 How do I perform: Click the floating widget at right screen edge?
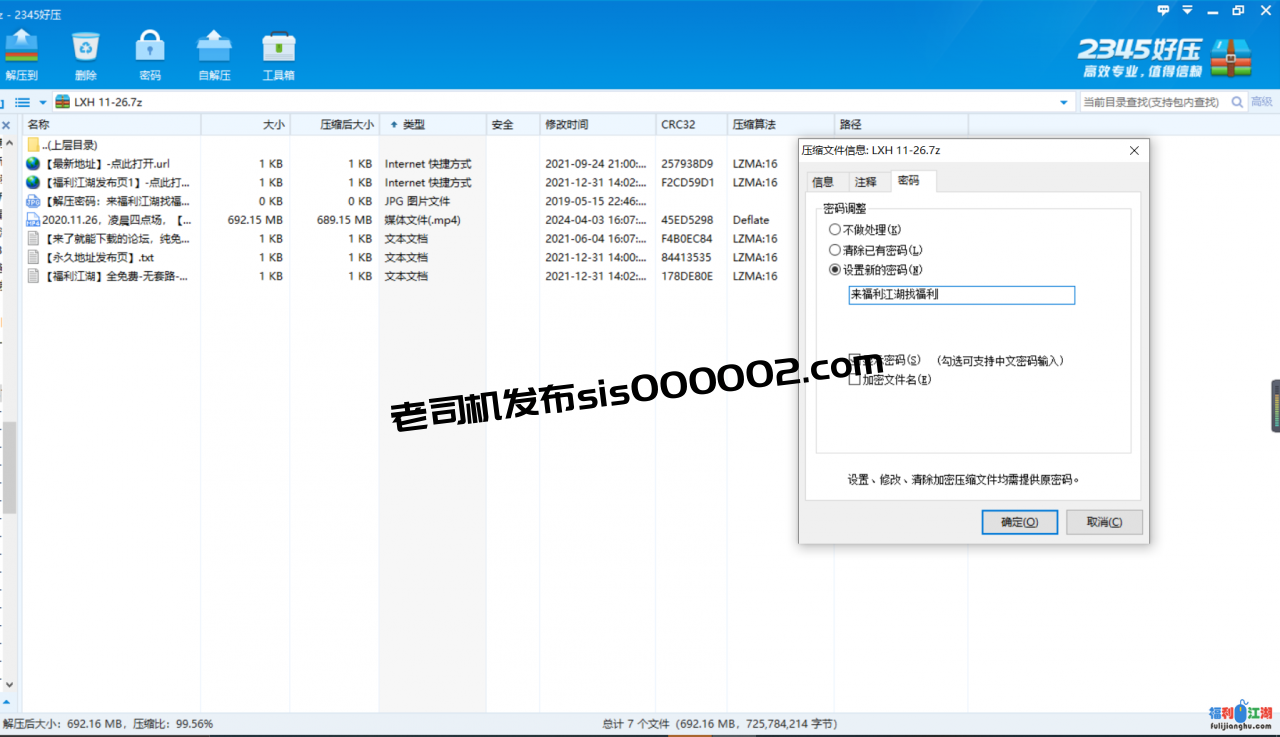pos(1275,406)
